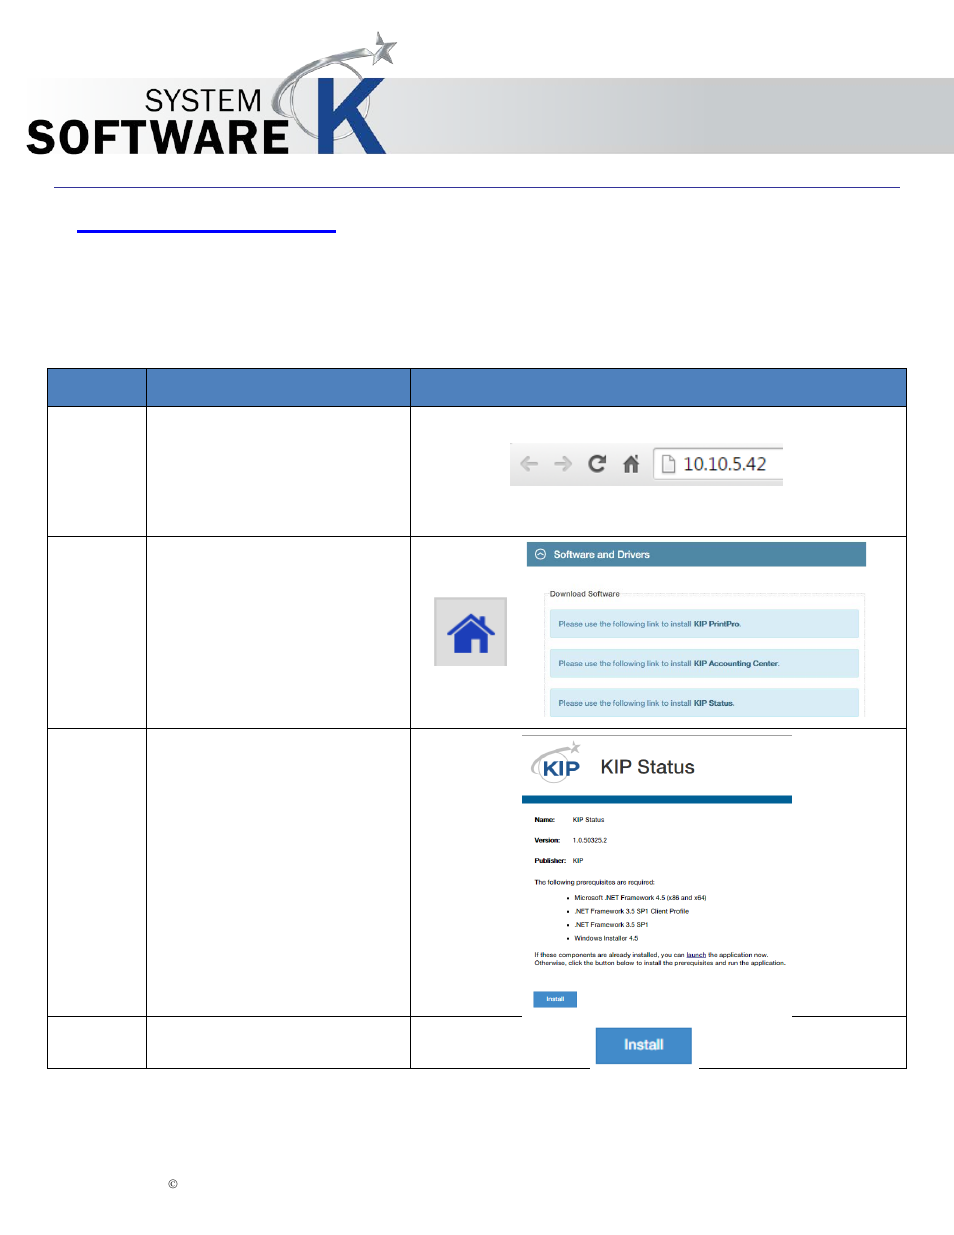Image resolution: width=954 pixels, height=1235 pixels.
Task: Click the address bar showing 10.10.5.42
Action: pyautogui.click(x=718, y=464)
